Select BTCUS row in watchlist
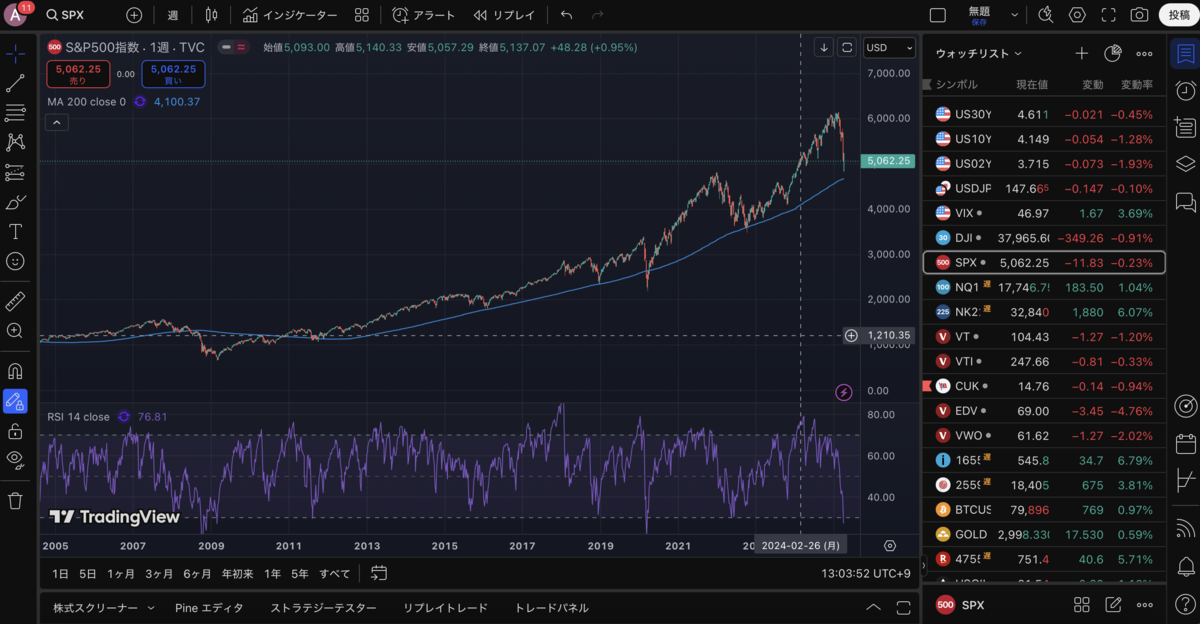 pyautogui.click(x=1044, y=510)
